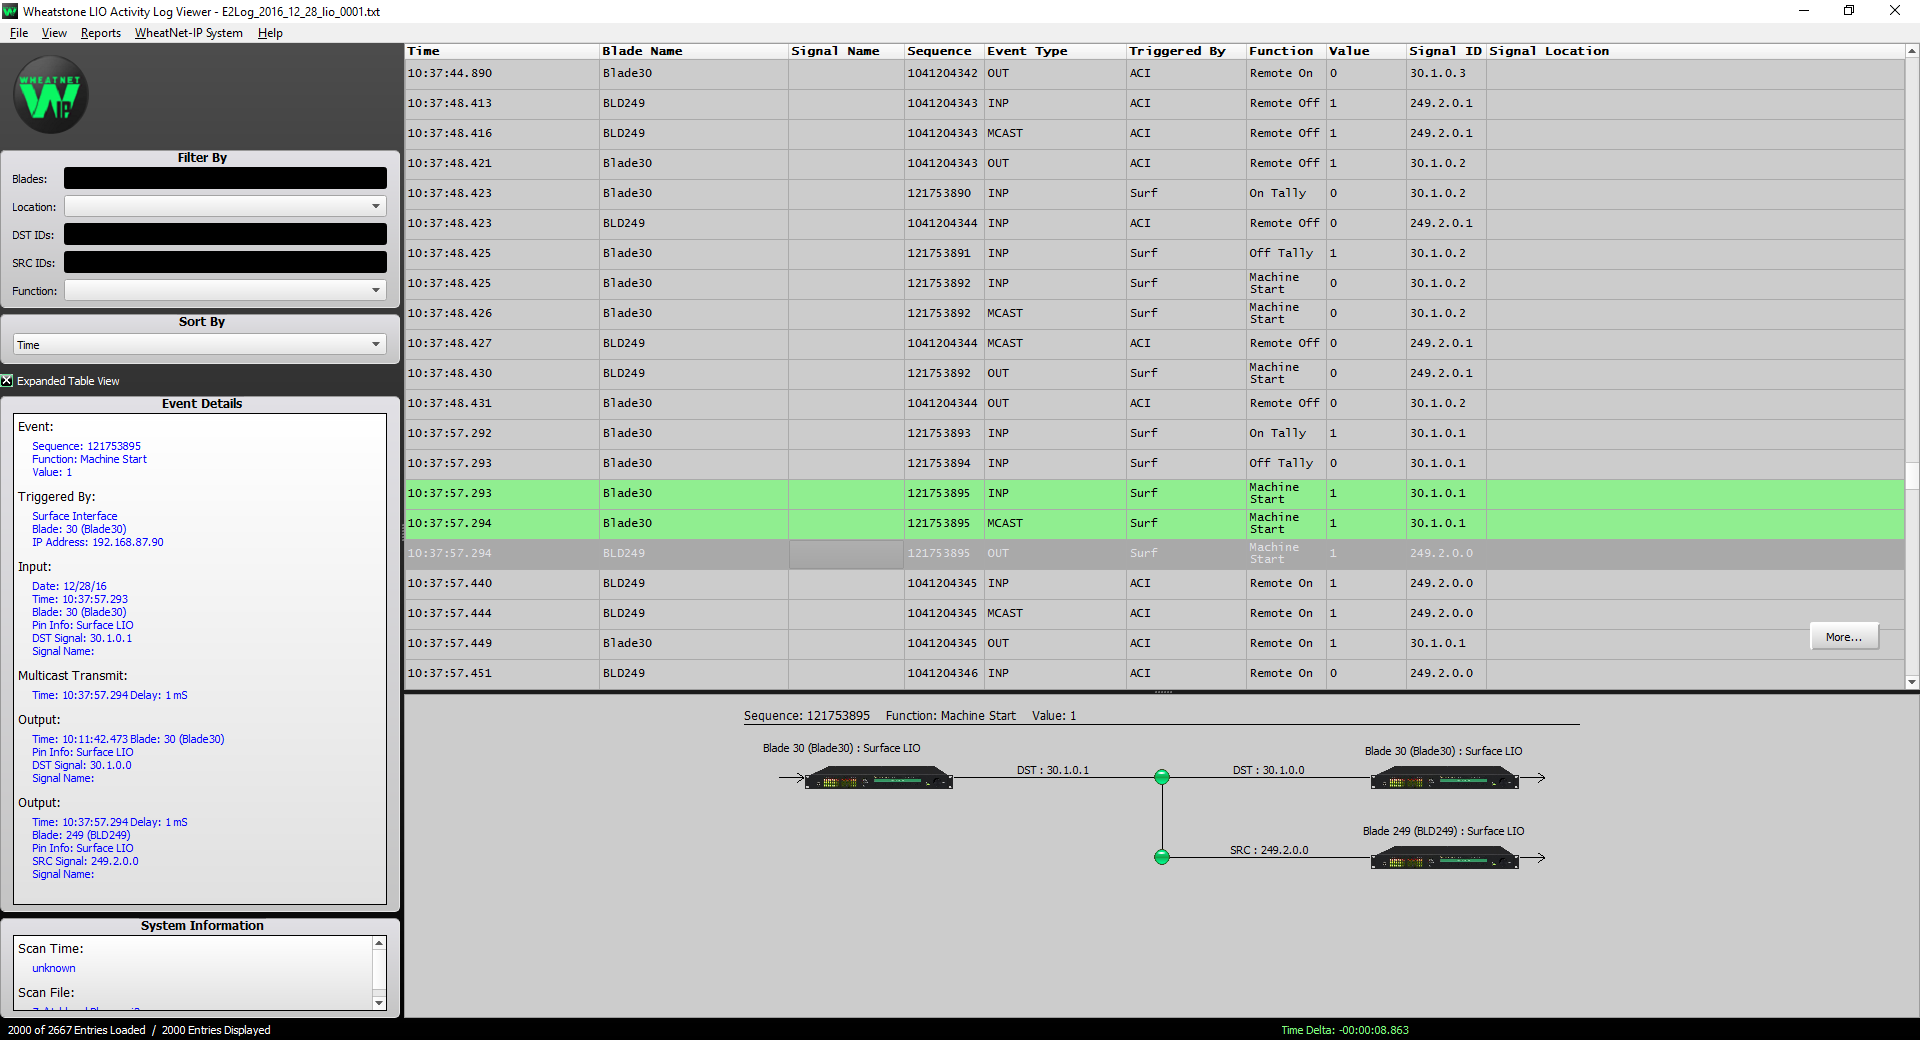The height and width of the screenshot is (1040, 1920).
Task: Click the DST IDs filter input field
Action: pos(225,234)
